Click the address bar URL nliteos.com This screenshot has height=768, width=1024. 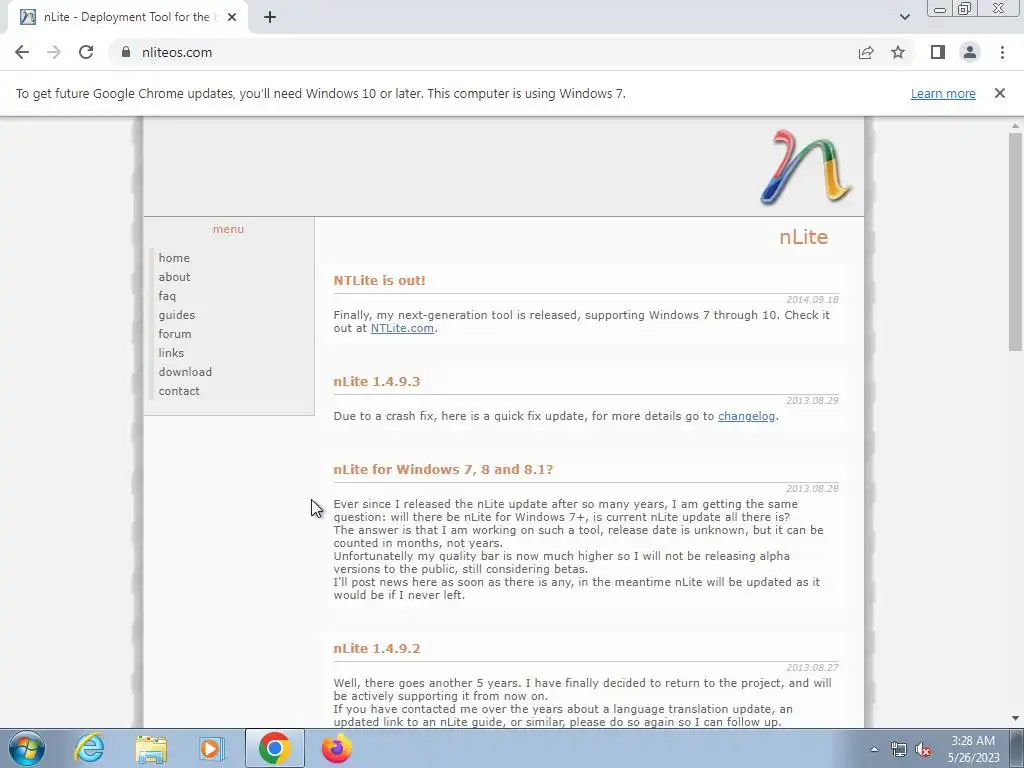coord(177,52)
